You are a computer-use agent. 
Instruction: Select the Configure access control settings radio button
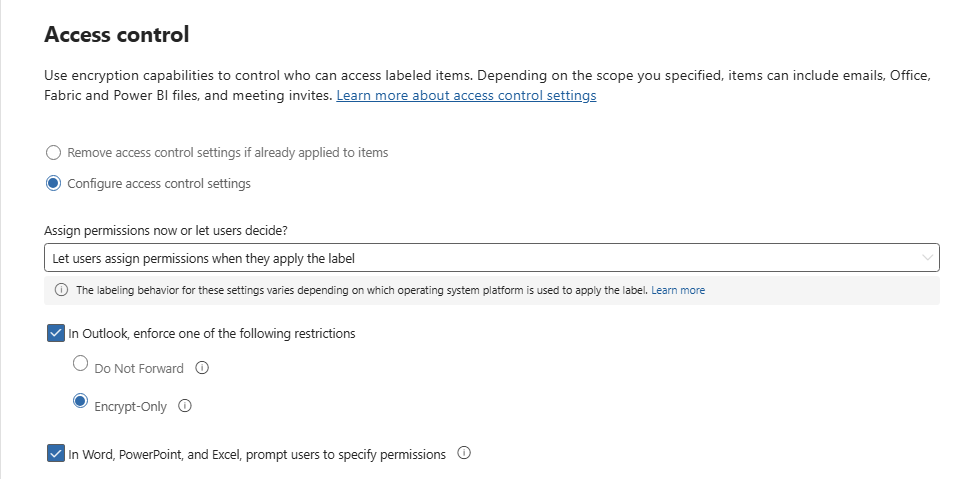[54, 183]
